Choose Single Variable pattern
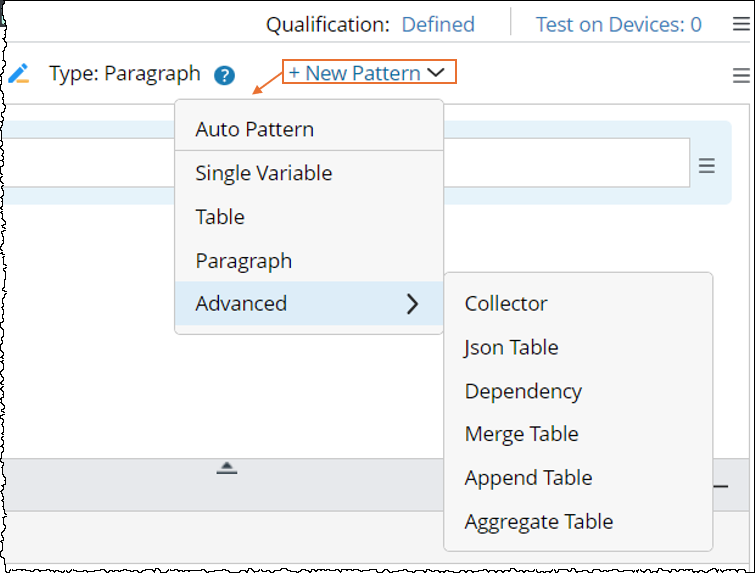The width and height of the screenshot is (755, 577). coord(264,173)
